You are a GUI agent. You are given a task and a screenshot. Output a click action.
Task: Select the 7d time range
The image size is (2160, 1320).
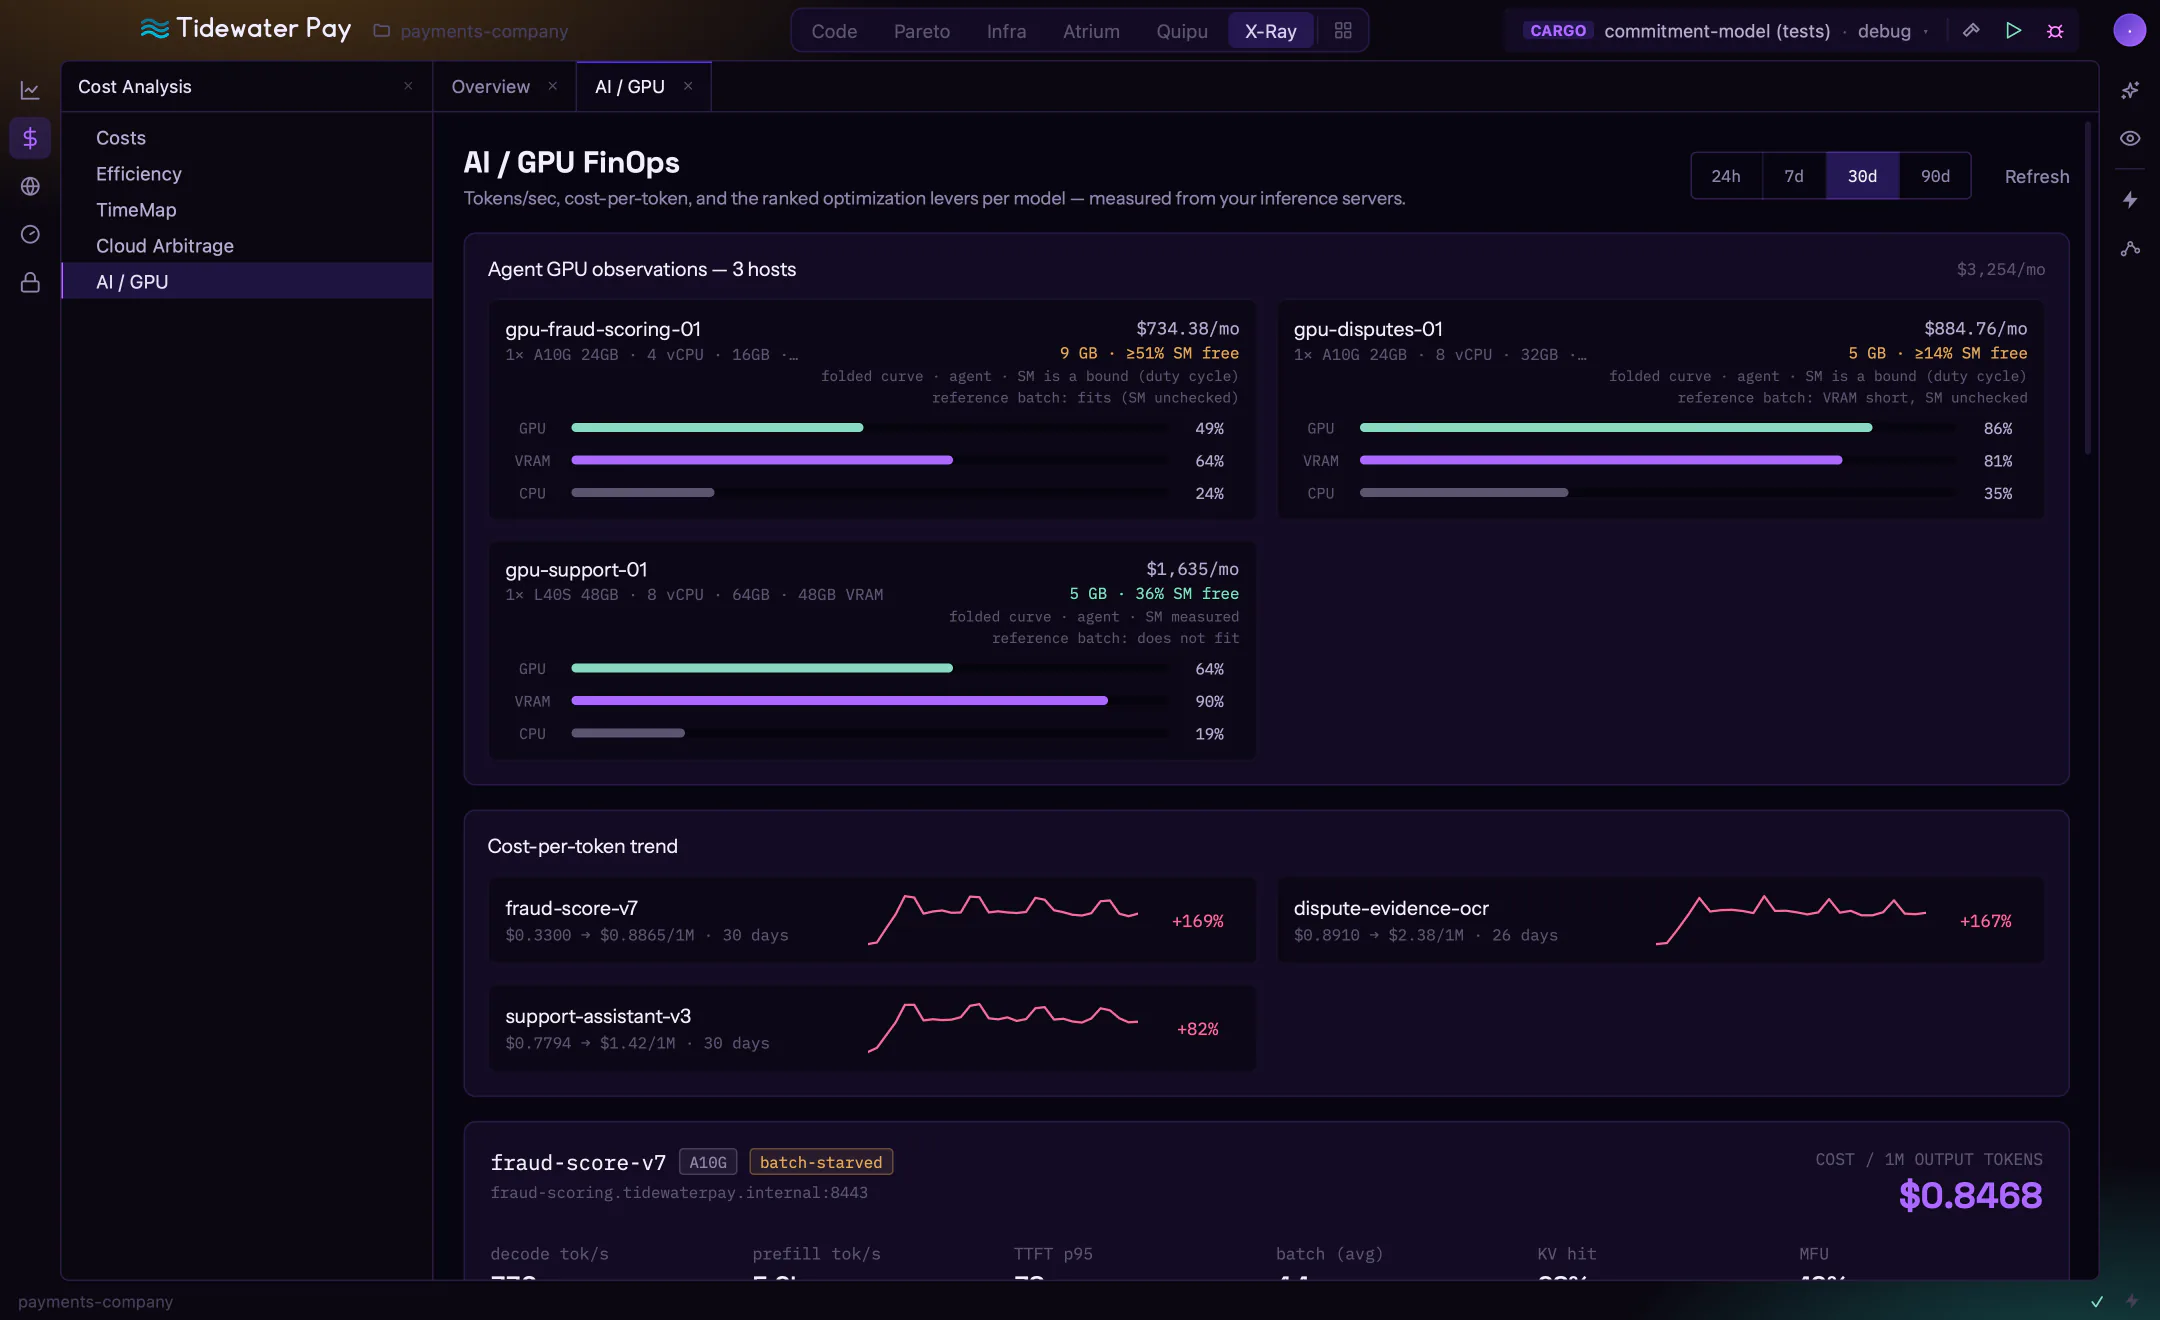[x=1794, y=176]
